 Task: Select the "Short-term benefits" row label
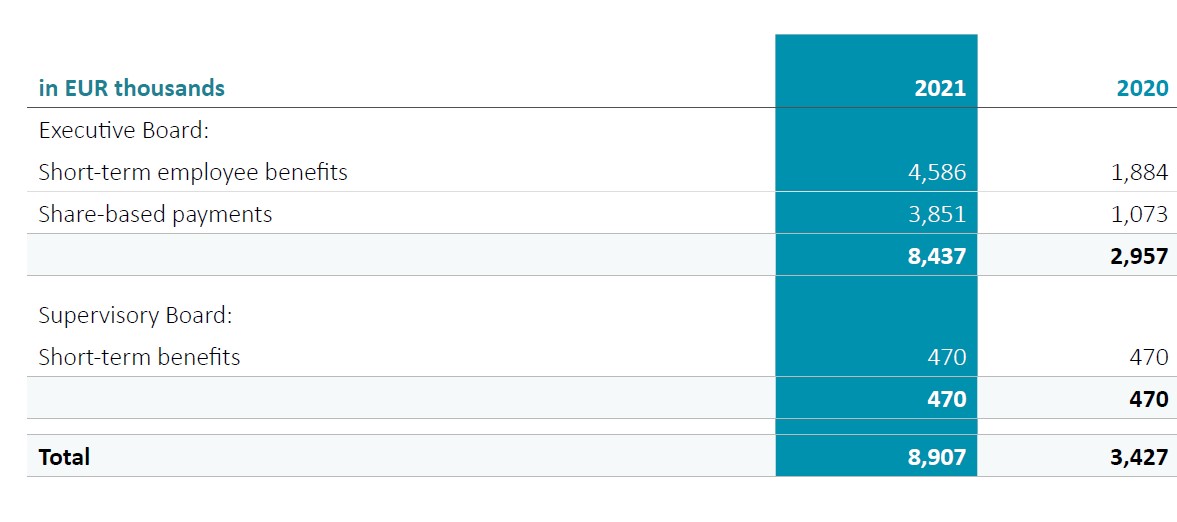click(139, 357)
